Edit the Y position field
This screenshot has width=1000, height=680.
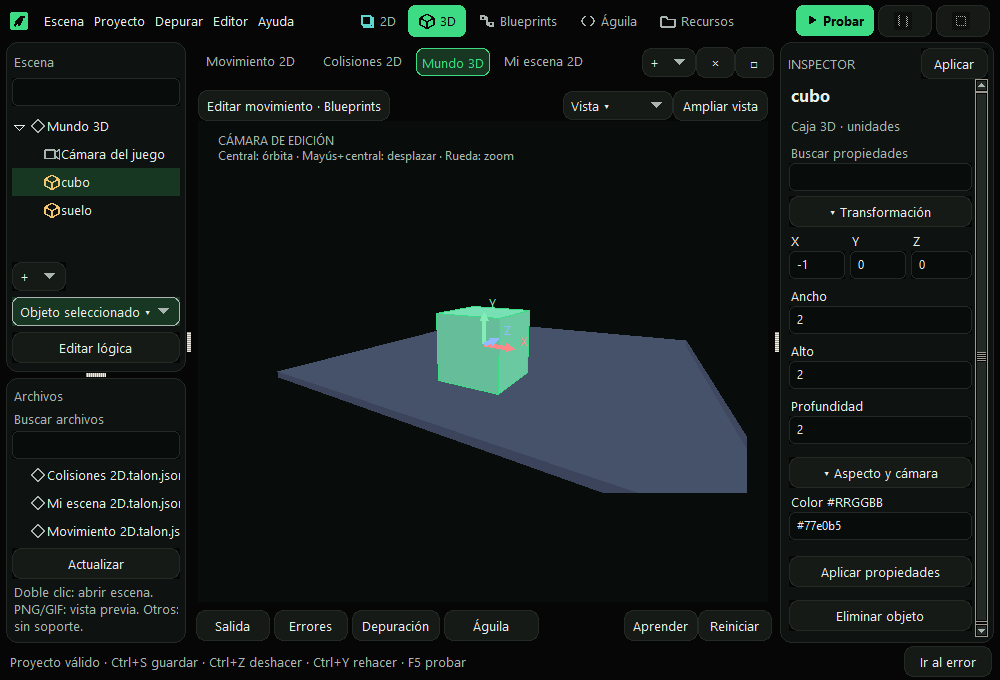(878, 265)
